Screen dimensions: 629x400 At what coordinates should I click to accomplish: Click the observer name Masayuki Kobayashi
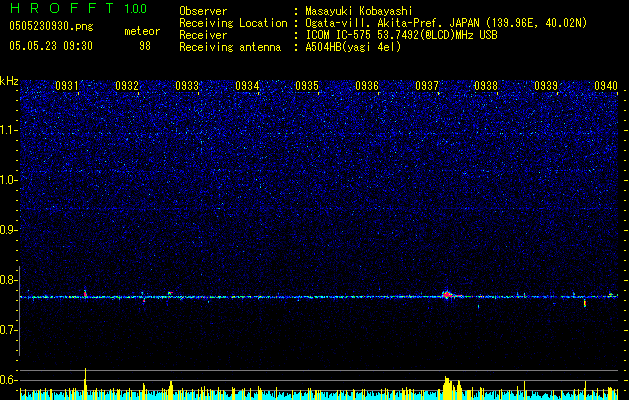(x=359, y=11)
